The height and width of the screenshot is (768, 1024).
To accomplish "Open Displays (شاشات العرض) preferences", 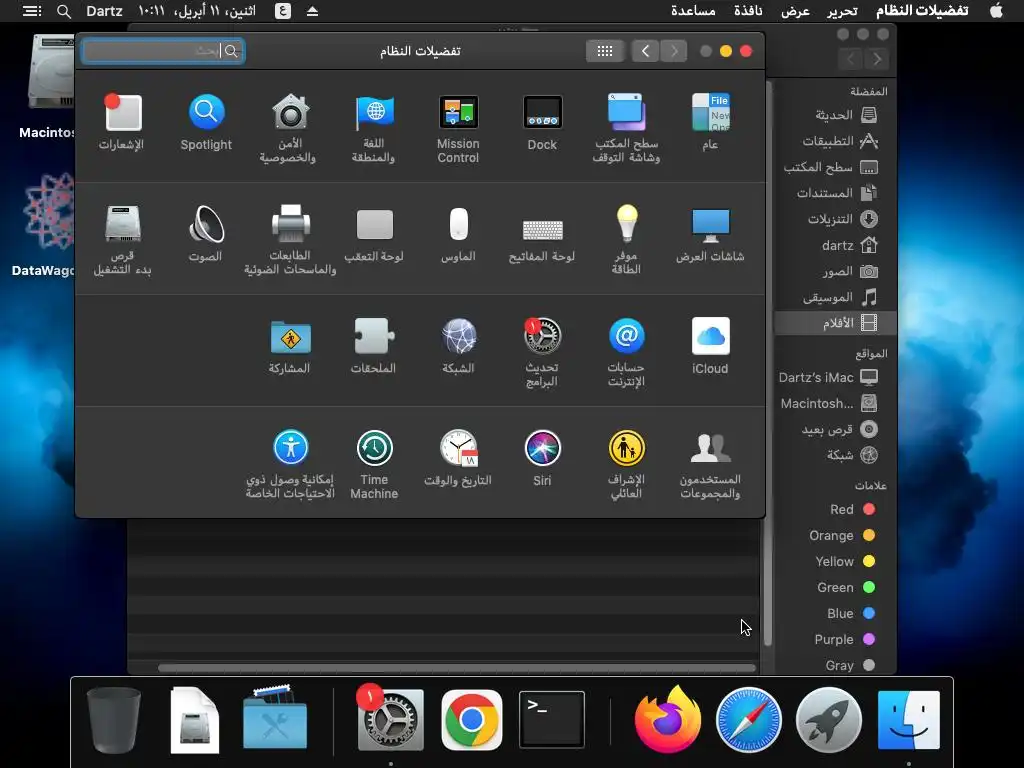I will [711, 234].
